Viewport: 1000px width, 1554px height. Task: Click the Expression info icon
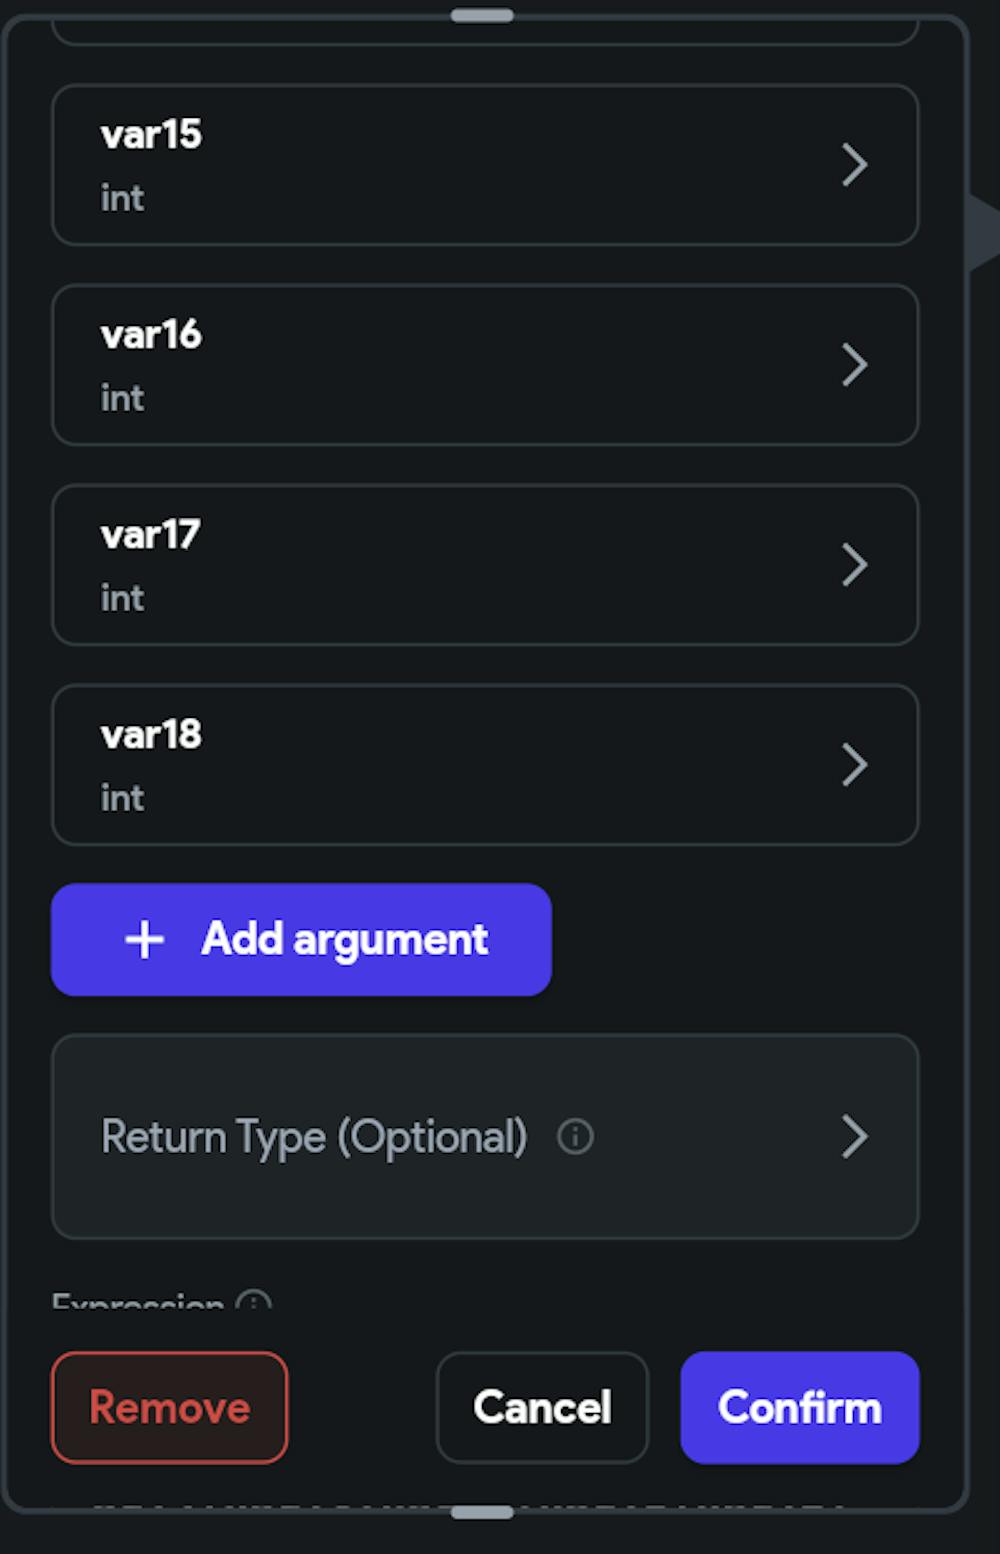(254, 1301)
